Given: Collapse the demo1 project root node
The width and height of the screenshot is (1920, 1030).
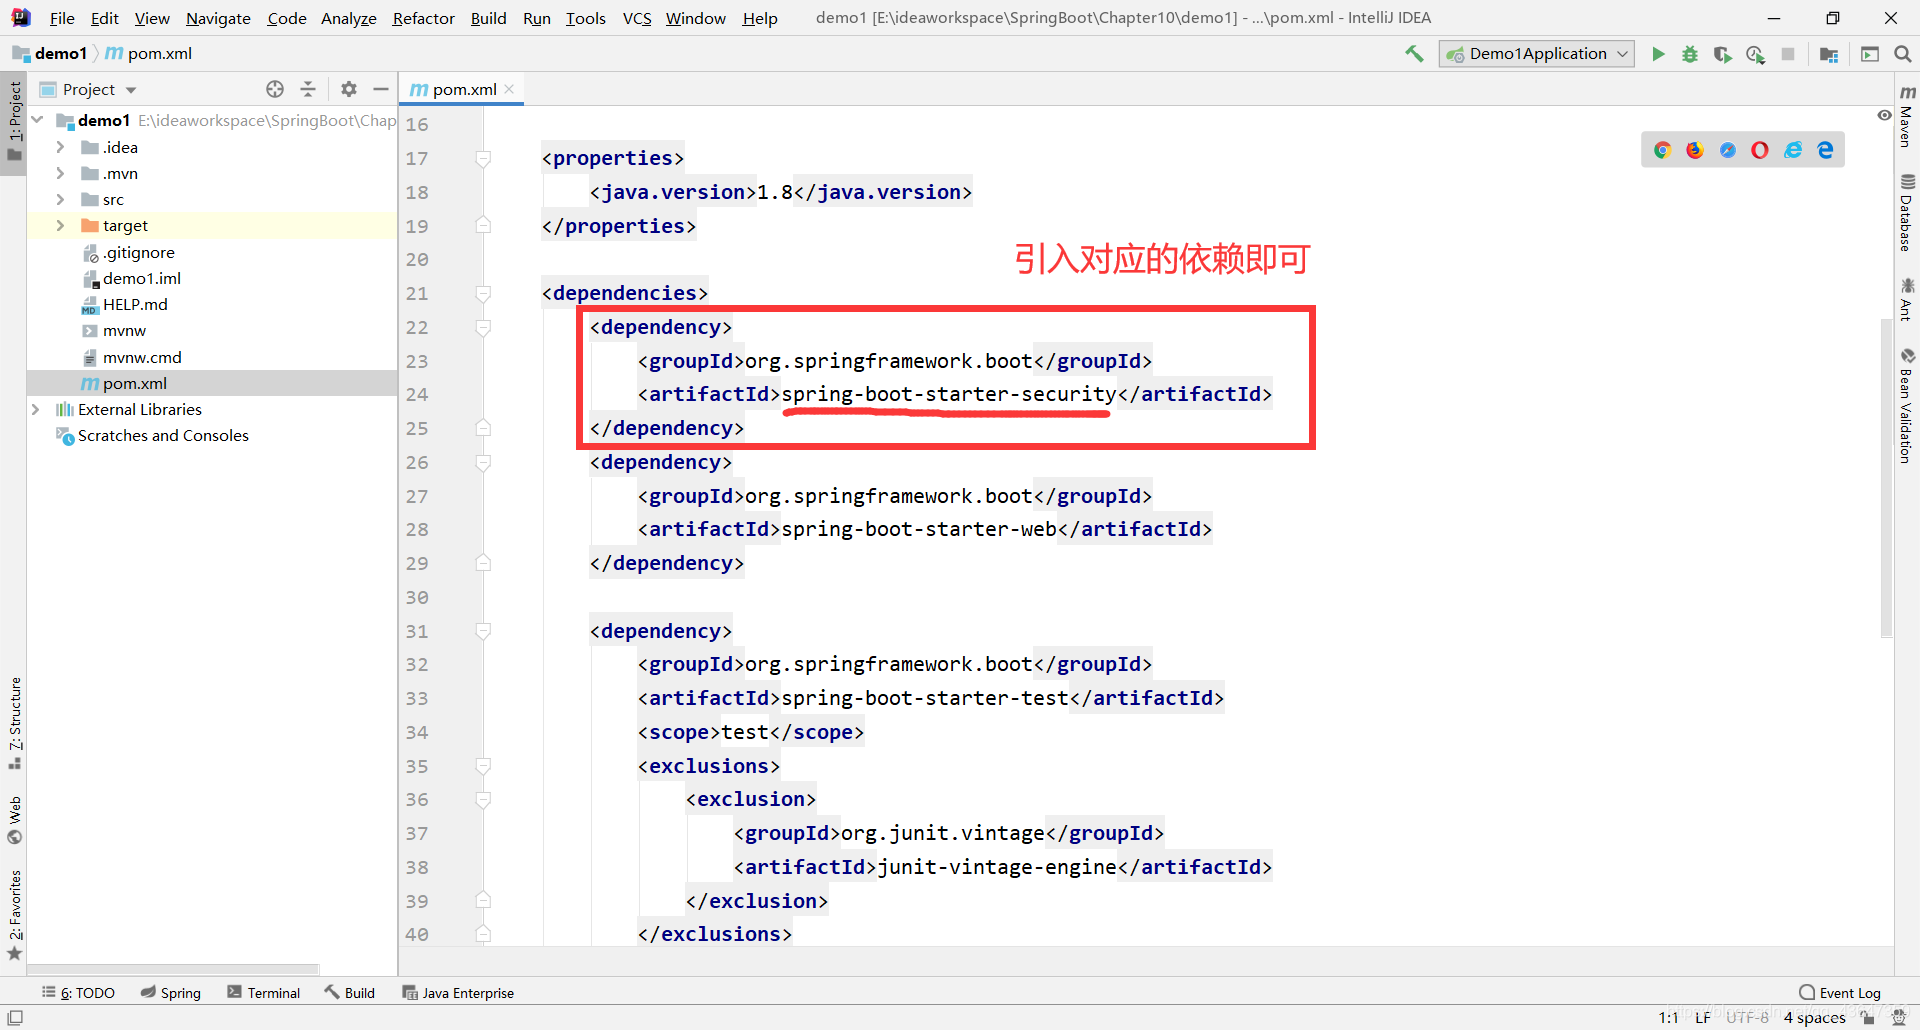Looking at the screenshot, I should click(x=37, y=120).
